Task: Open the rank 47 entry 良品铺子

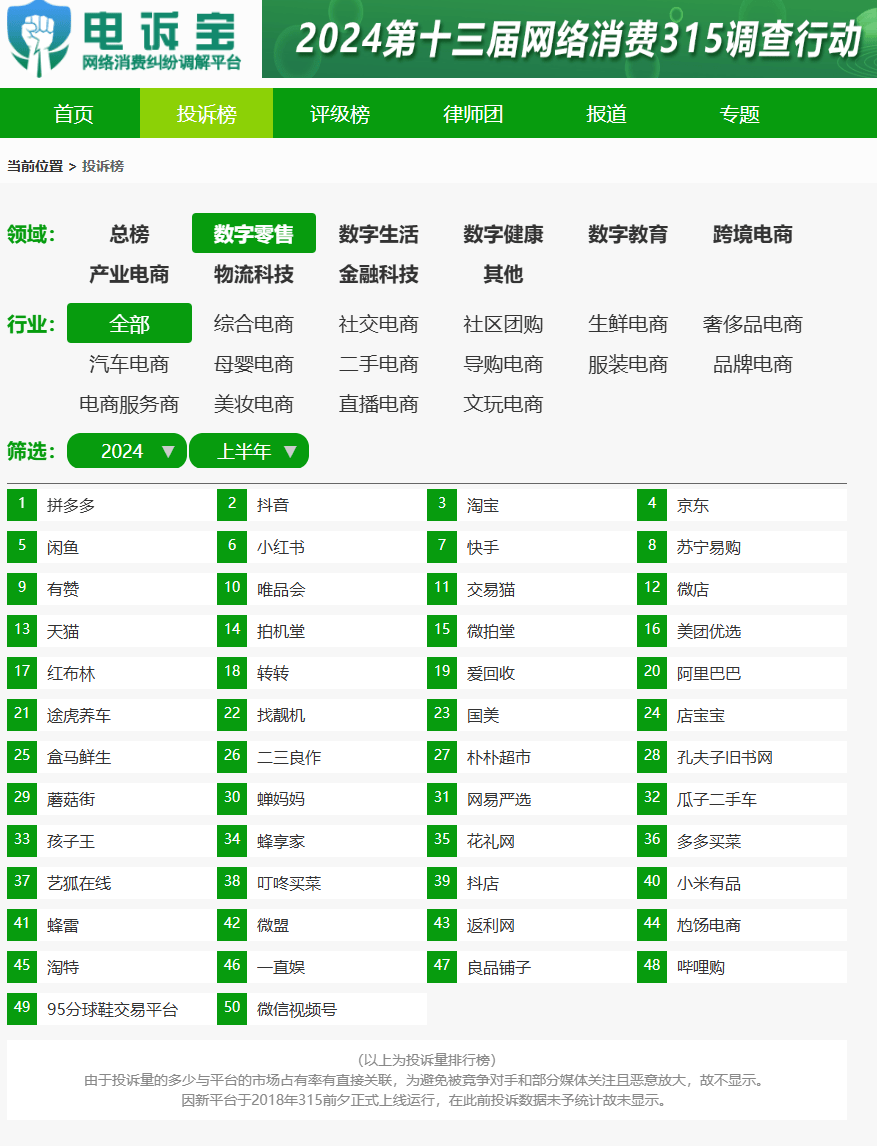Action: (x=532, y=967)
